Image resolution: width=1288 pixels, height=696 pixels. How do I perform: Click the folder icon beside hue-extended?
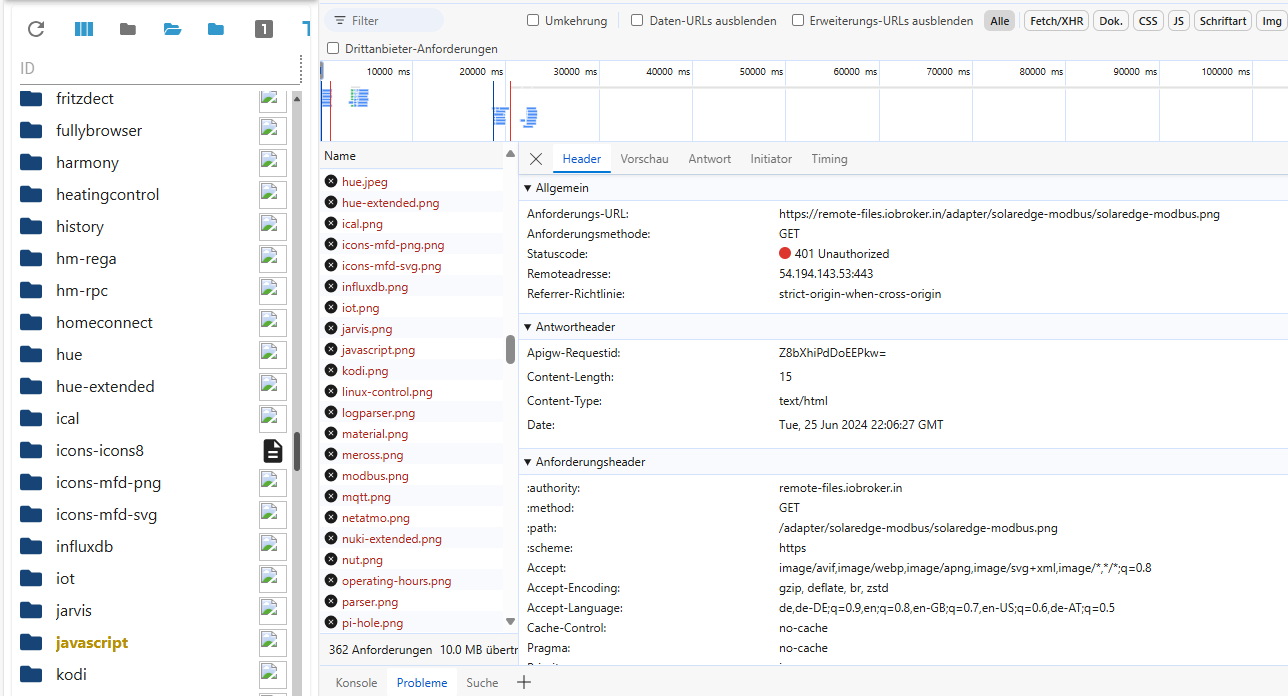pos(31,386)
